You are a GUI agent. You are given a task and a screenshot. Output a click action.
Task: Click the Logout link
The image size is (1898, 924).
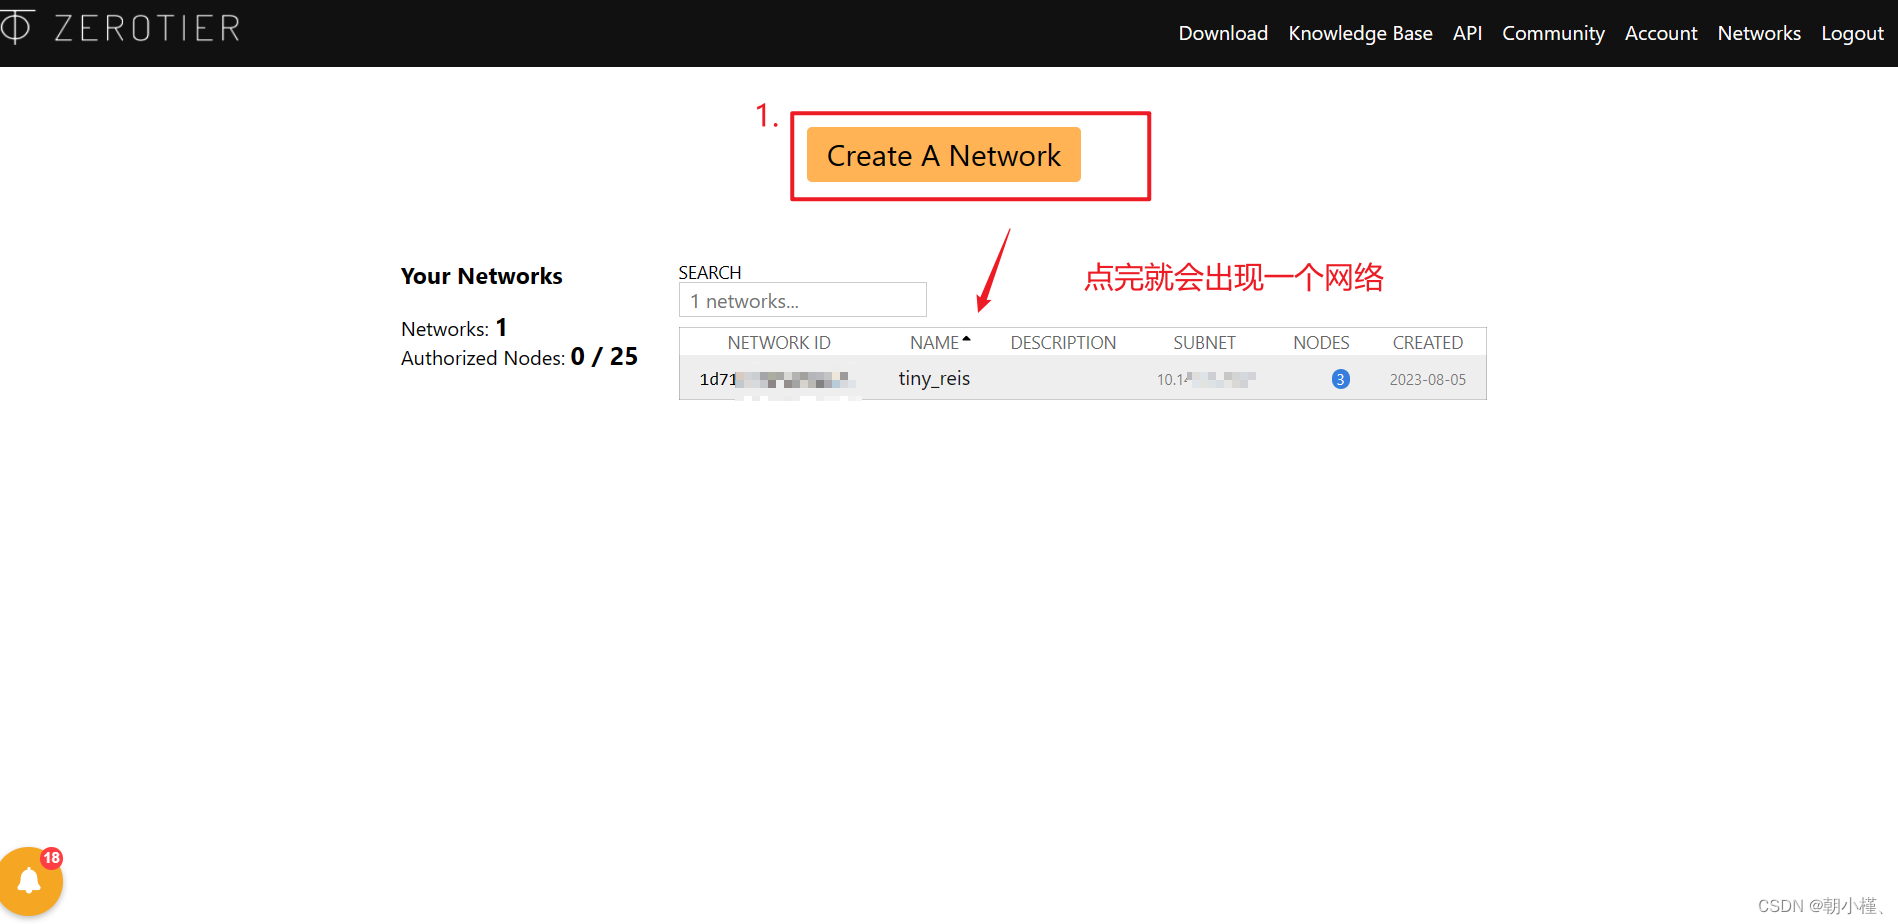1852,33
